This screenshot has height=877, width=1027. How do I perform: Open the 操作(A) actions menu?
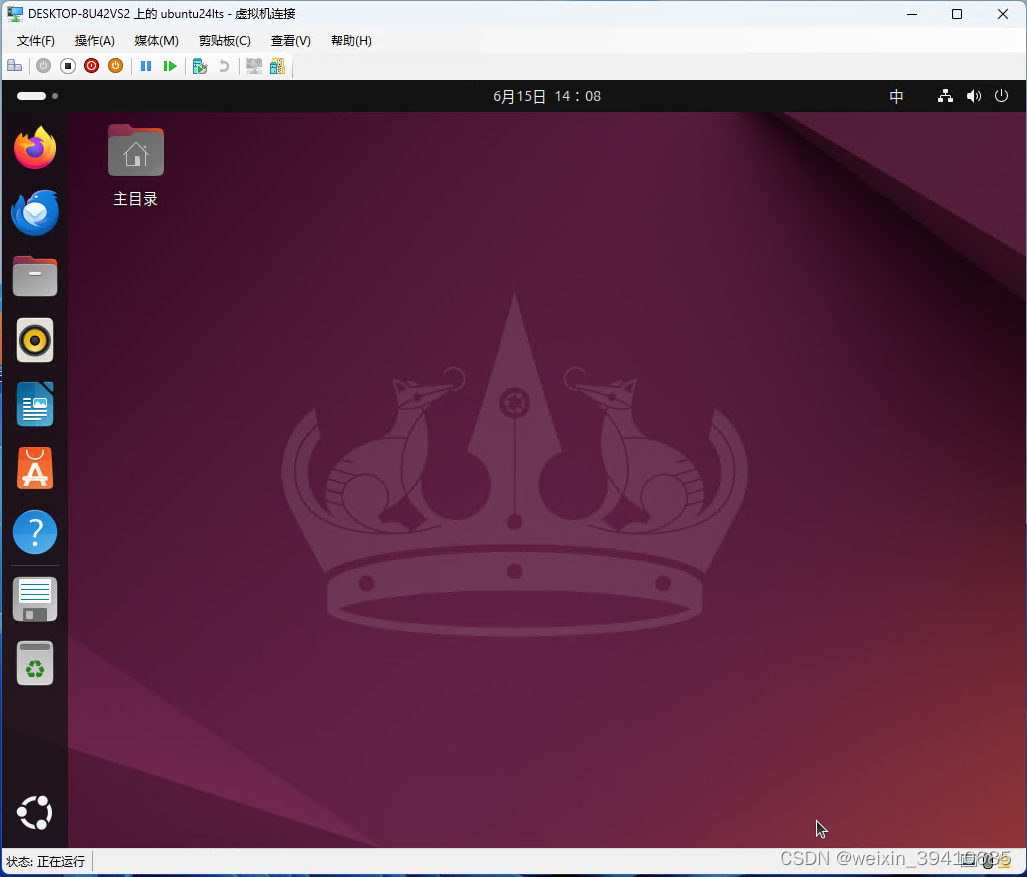coord(93,41)
